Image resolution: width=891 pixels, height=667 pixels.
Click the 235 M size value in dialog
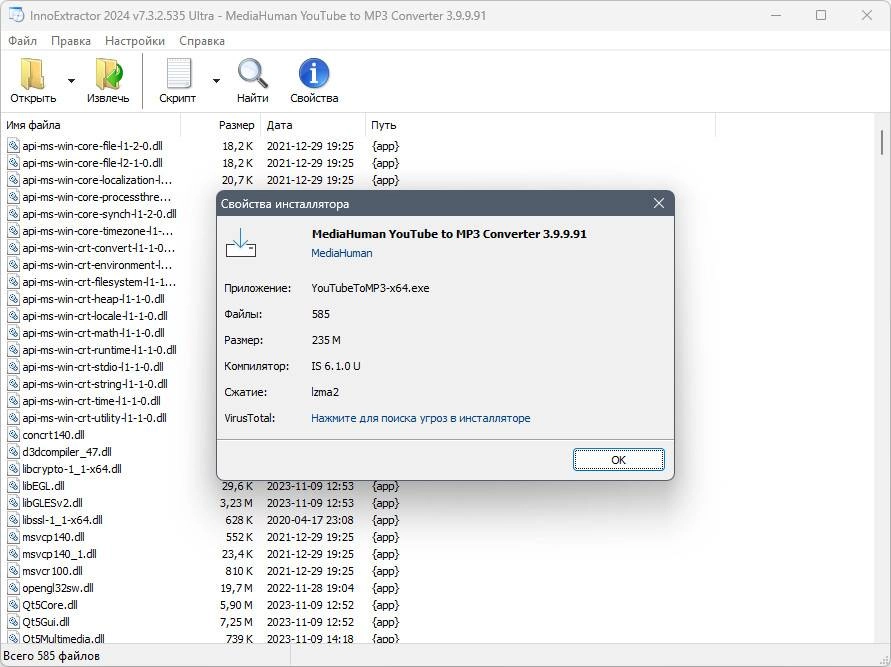pos(326,340)
